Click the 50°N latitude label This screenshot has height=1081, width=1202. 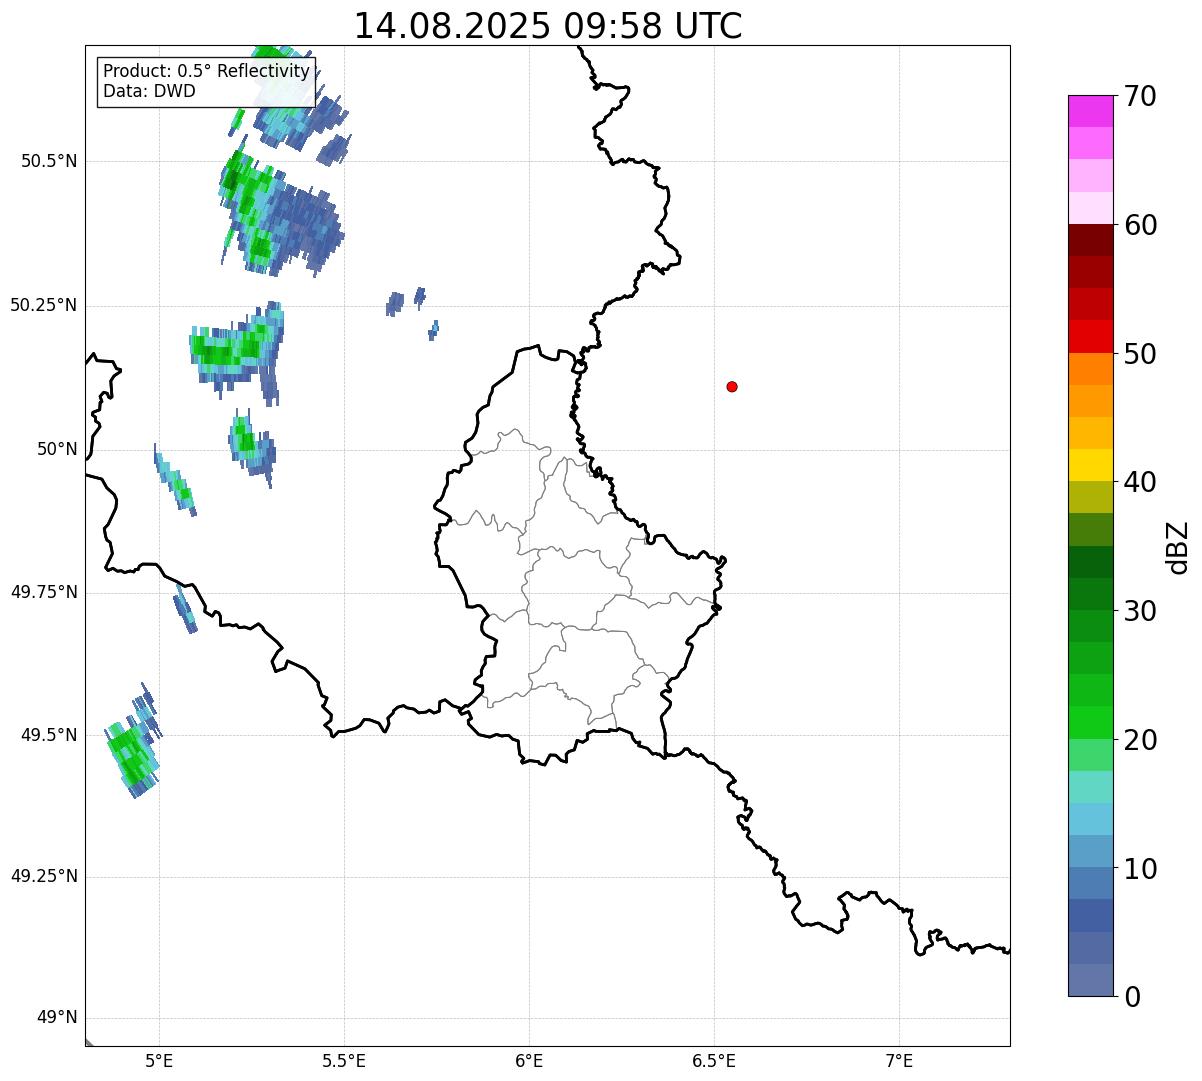[57, 449]
